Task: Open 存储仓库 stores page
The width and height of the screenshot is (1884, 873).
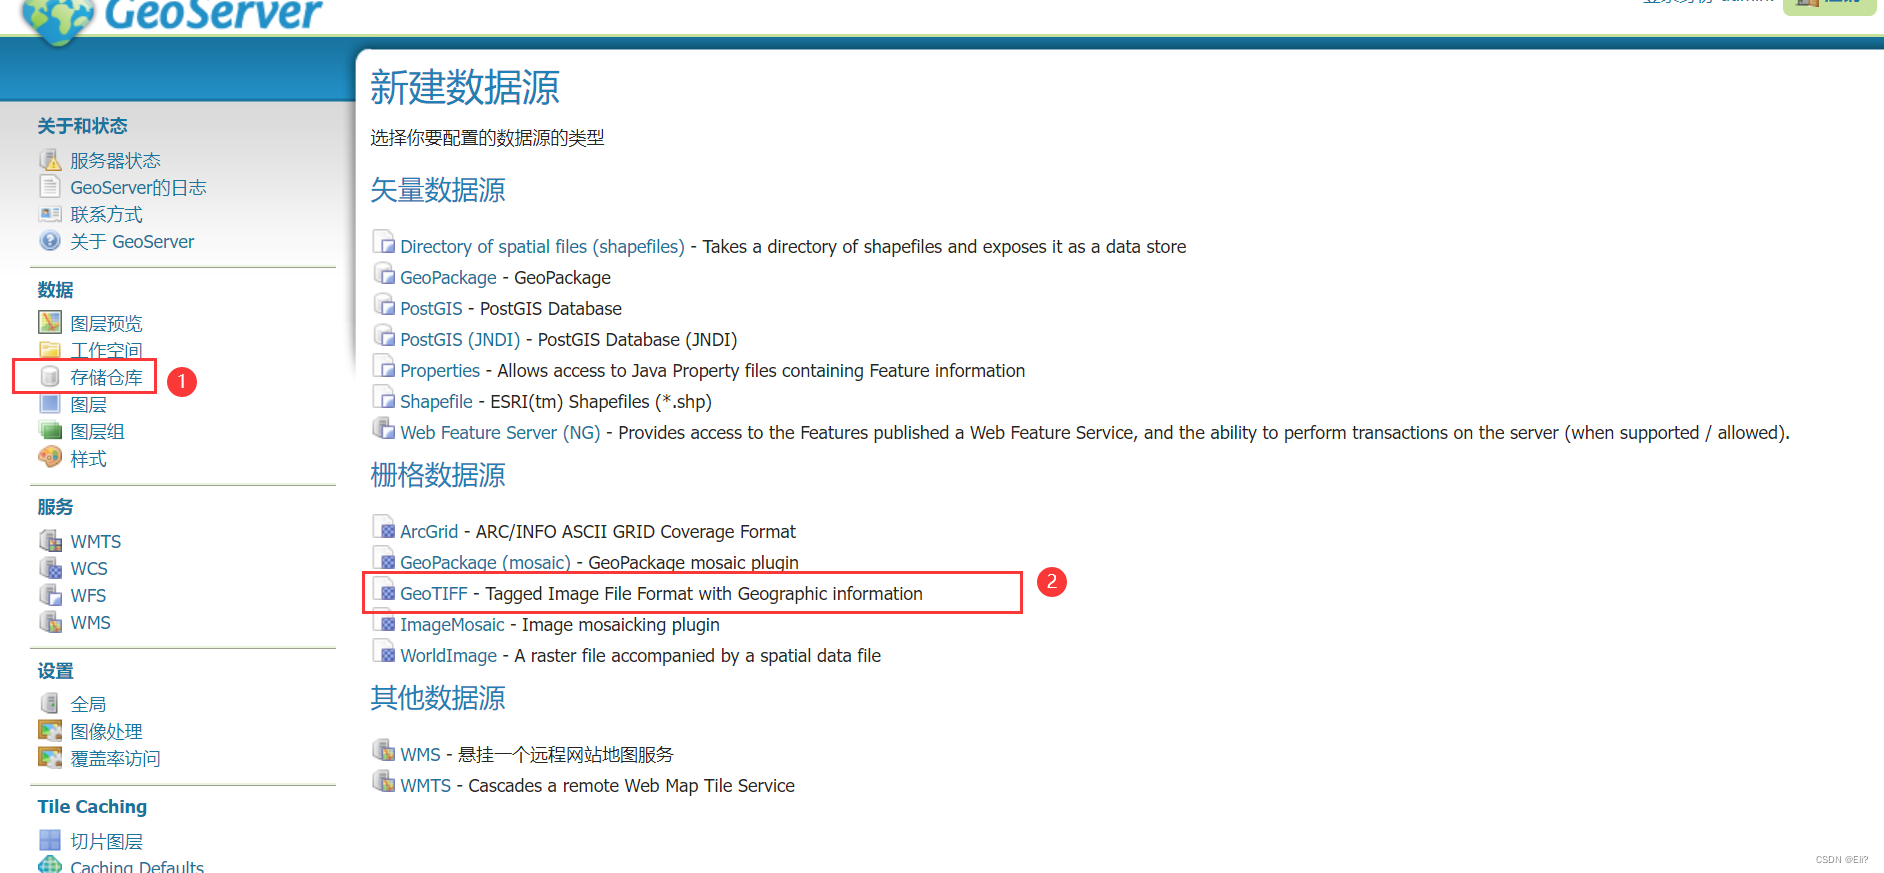Action: coord(106,377)
